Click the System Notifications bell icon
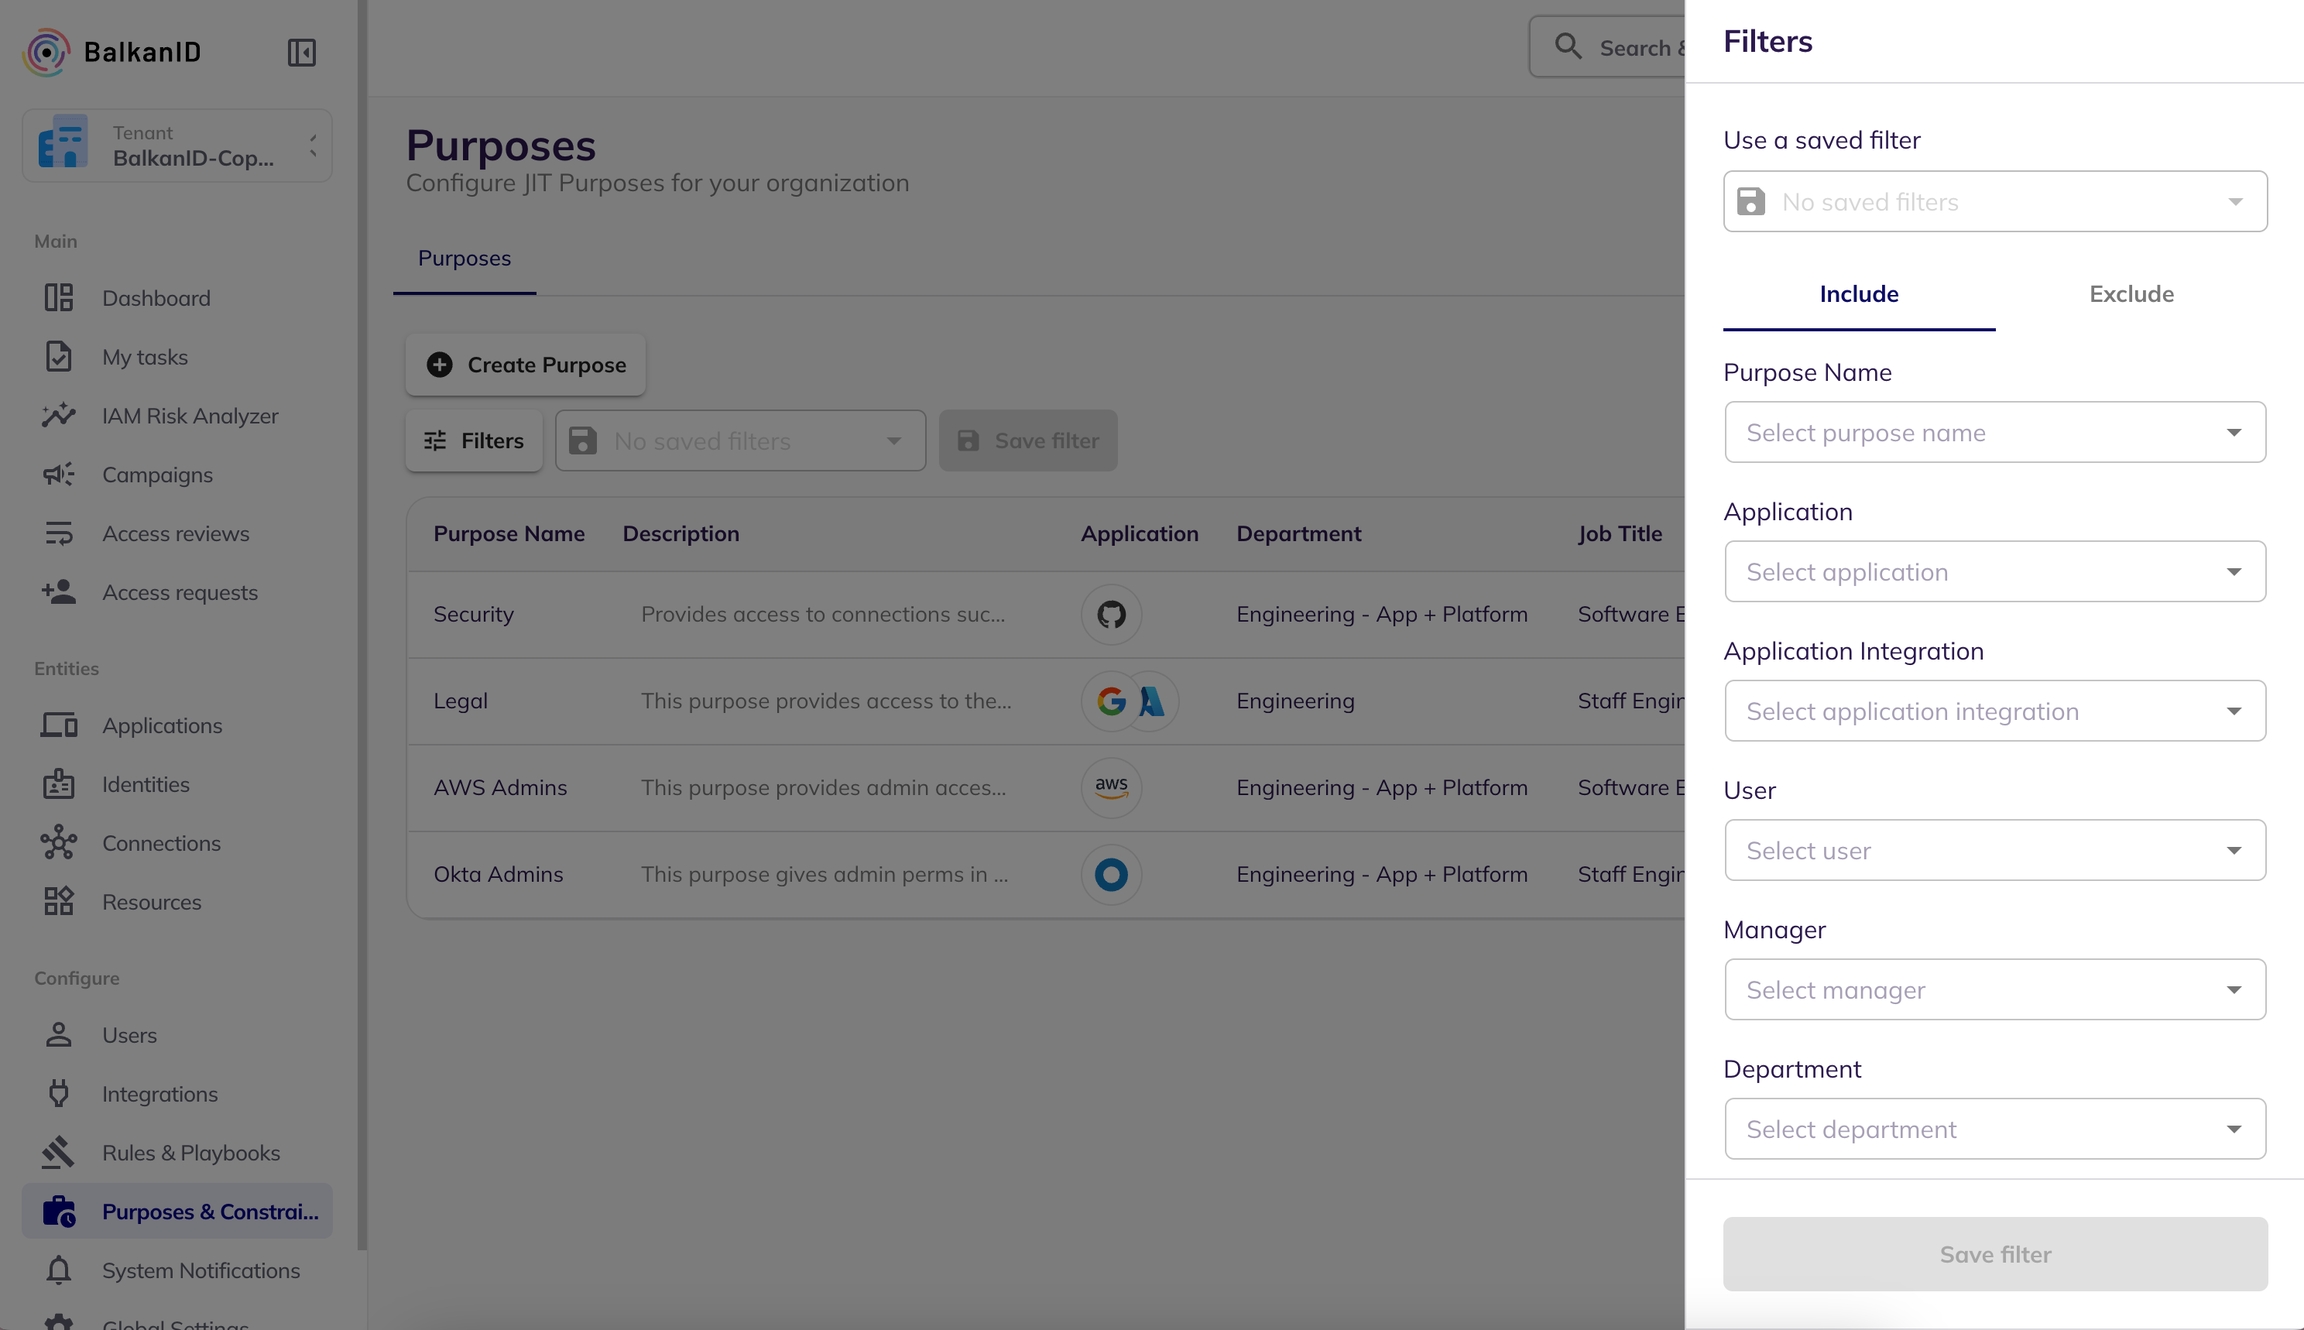Image resolution: width=2304 pixels, height=1330 pixels. pyautogui.click(x=58, y=1270)
